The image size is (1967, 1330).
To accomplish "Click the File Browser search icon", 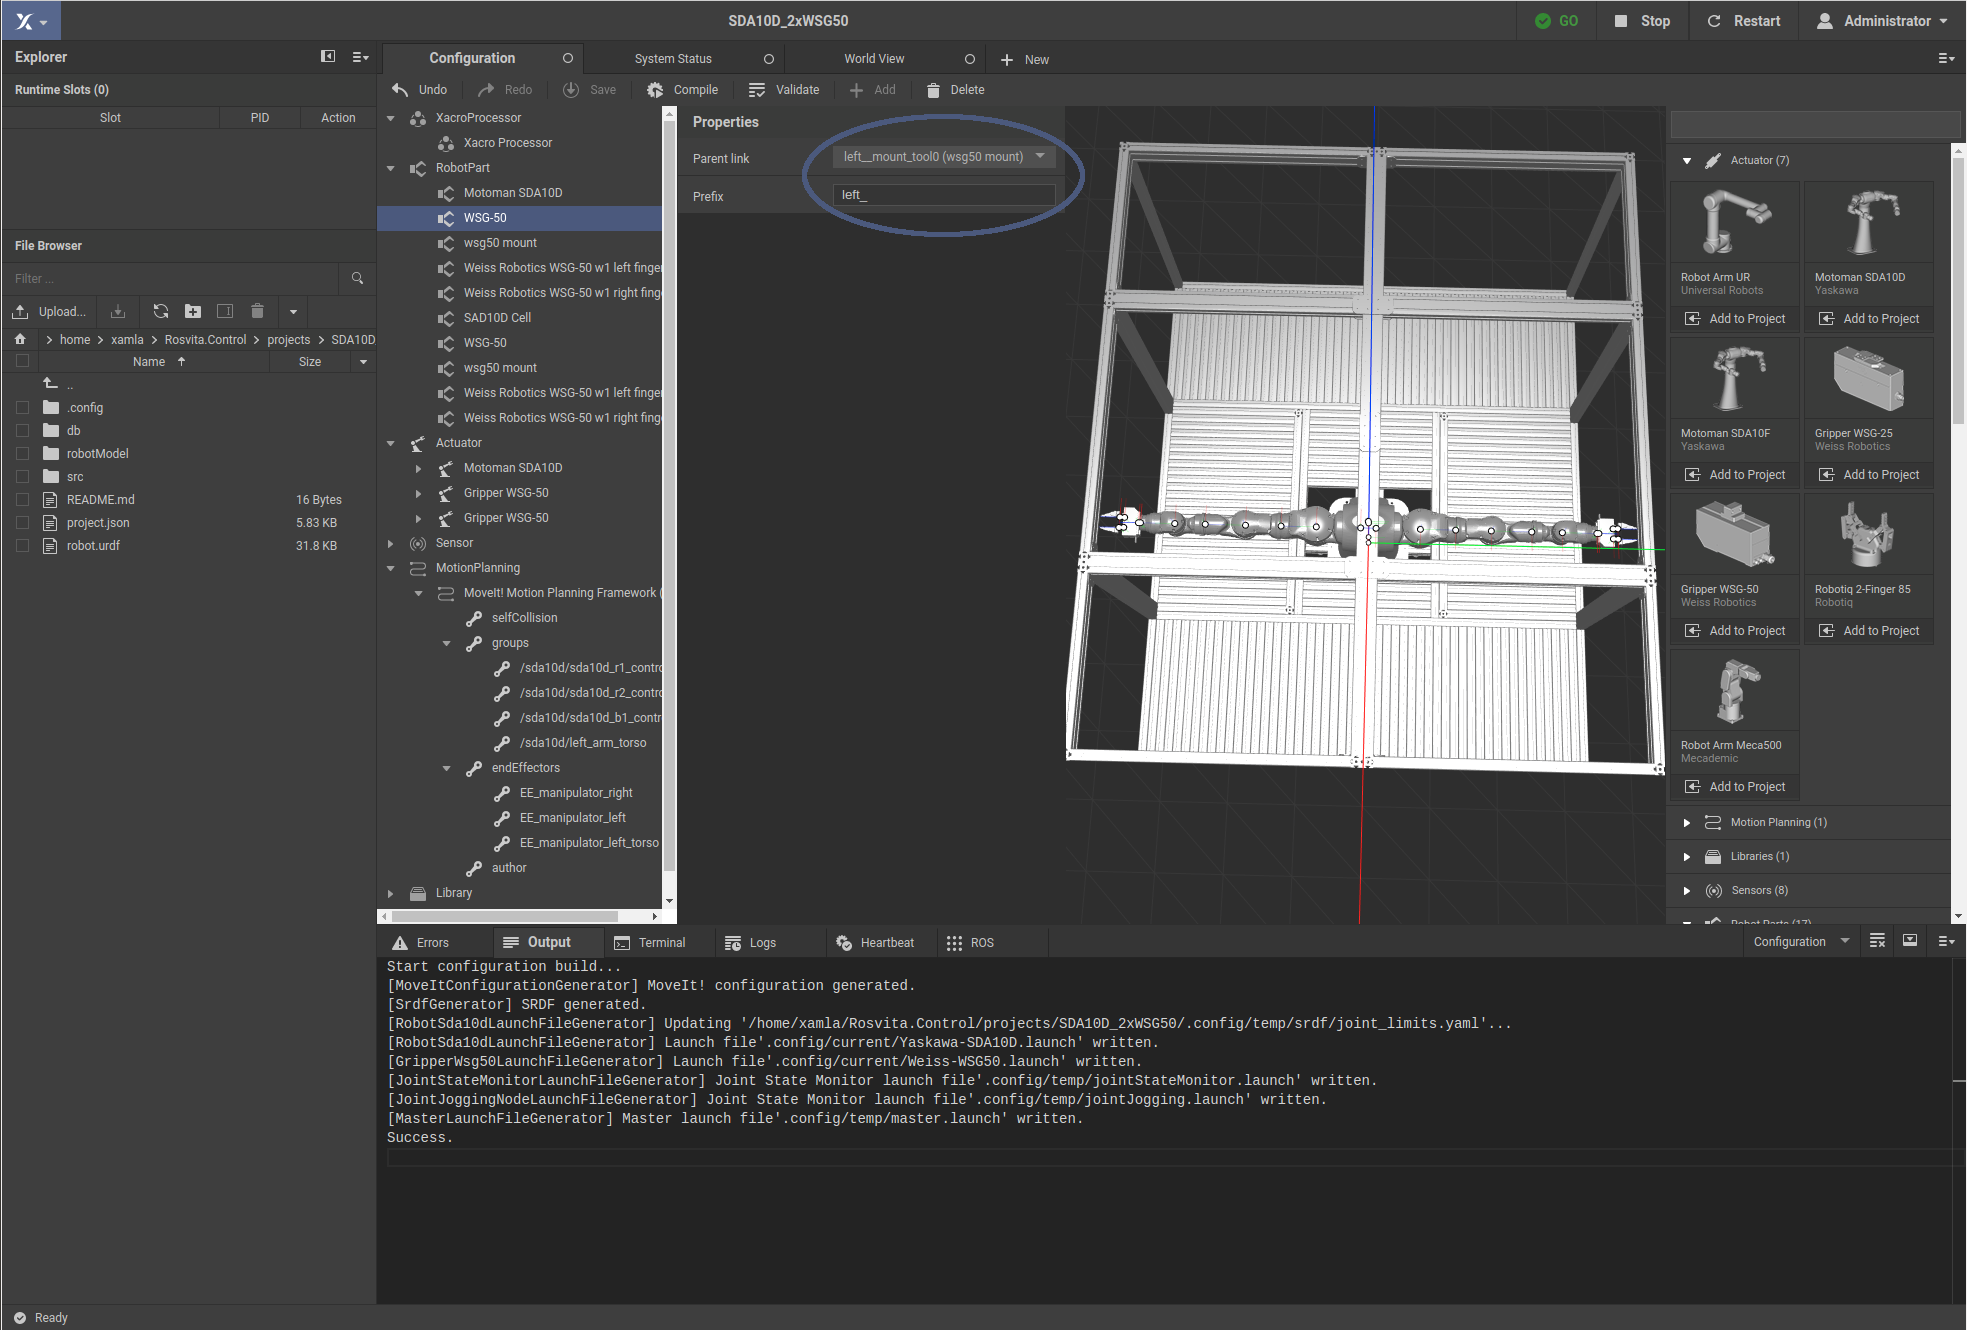I will pos(357,278).
